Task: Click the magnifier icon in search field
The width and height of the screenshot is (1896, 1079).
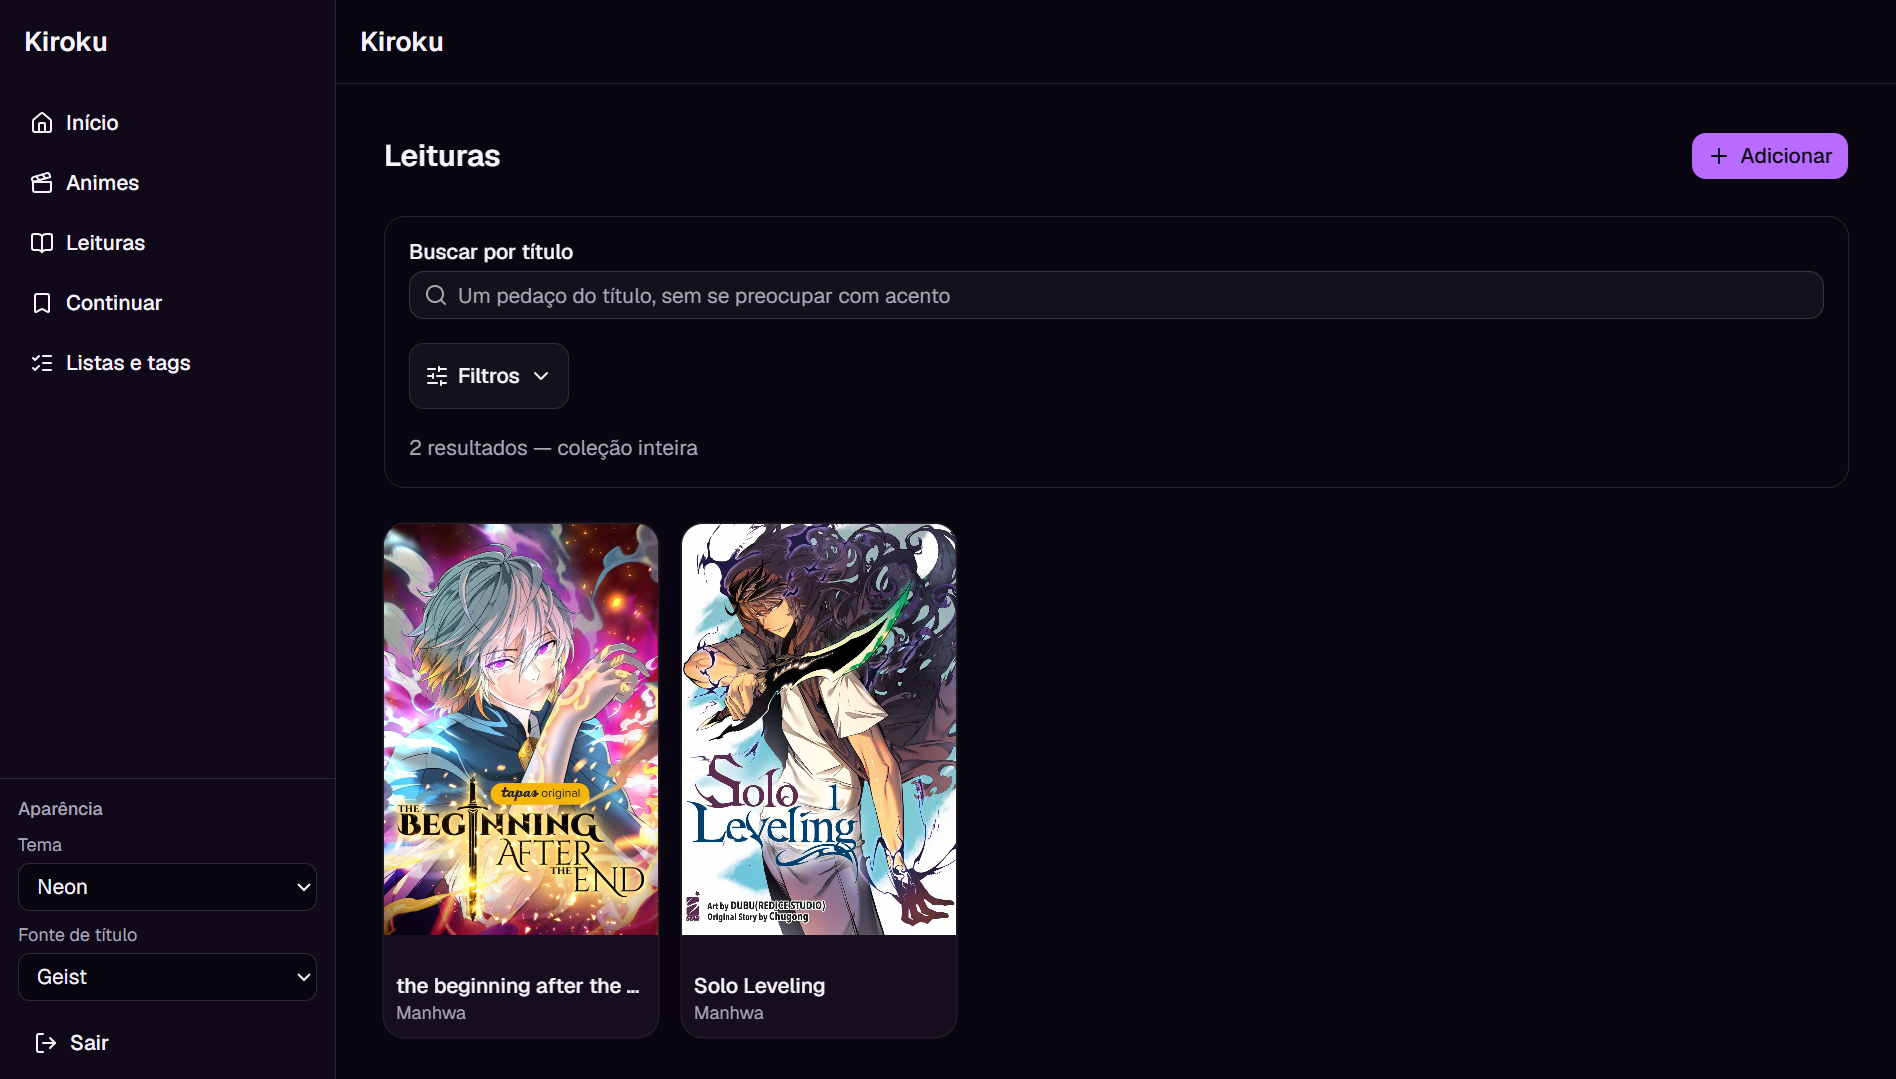Action: coord(436,295)
